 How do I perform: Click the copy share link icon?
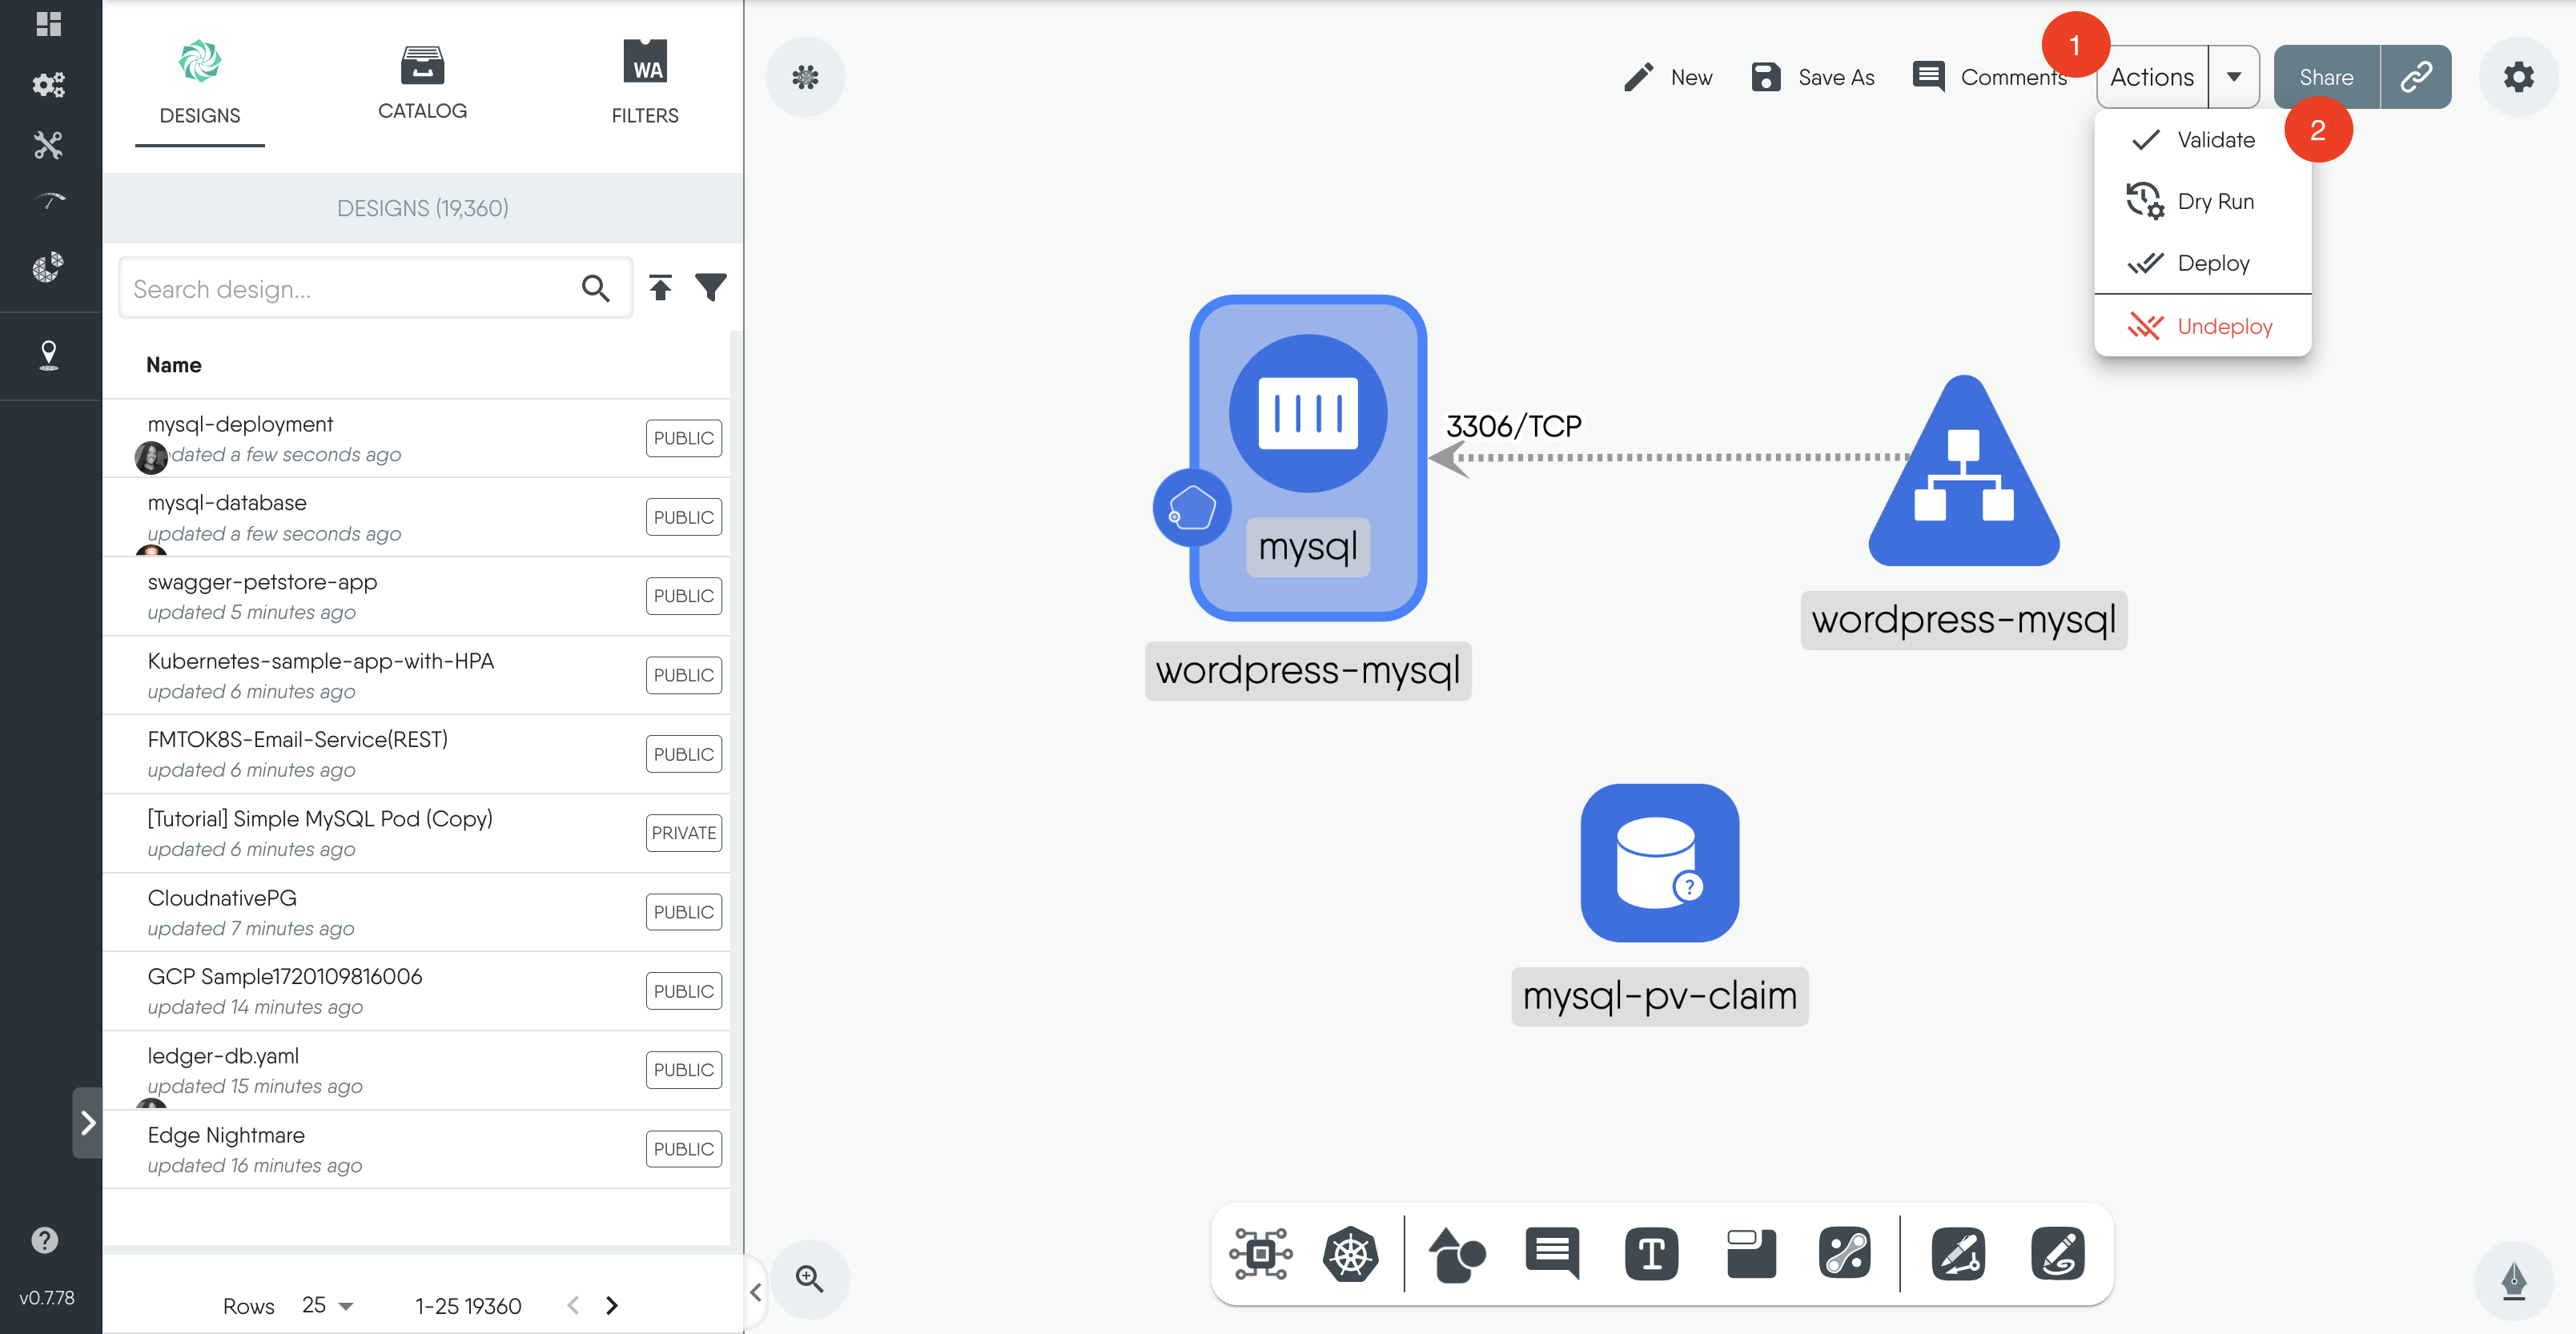(2415, 77)
